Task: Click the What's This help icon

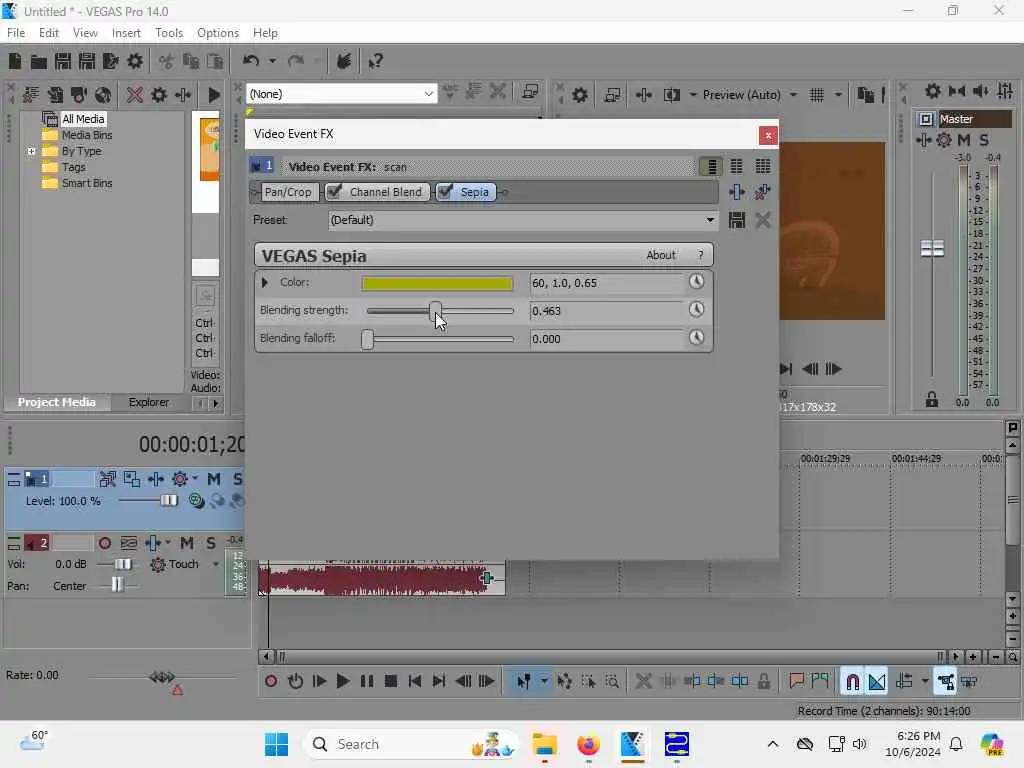Action: pyautogui.click(x=375, y=61)
